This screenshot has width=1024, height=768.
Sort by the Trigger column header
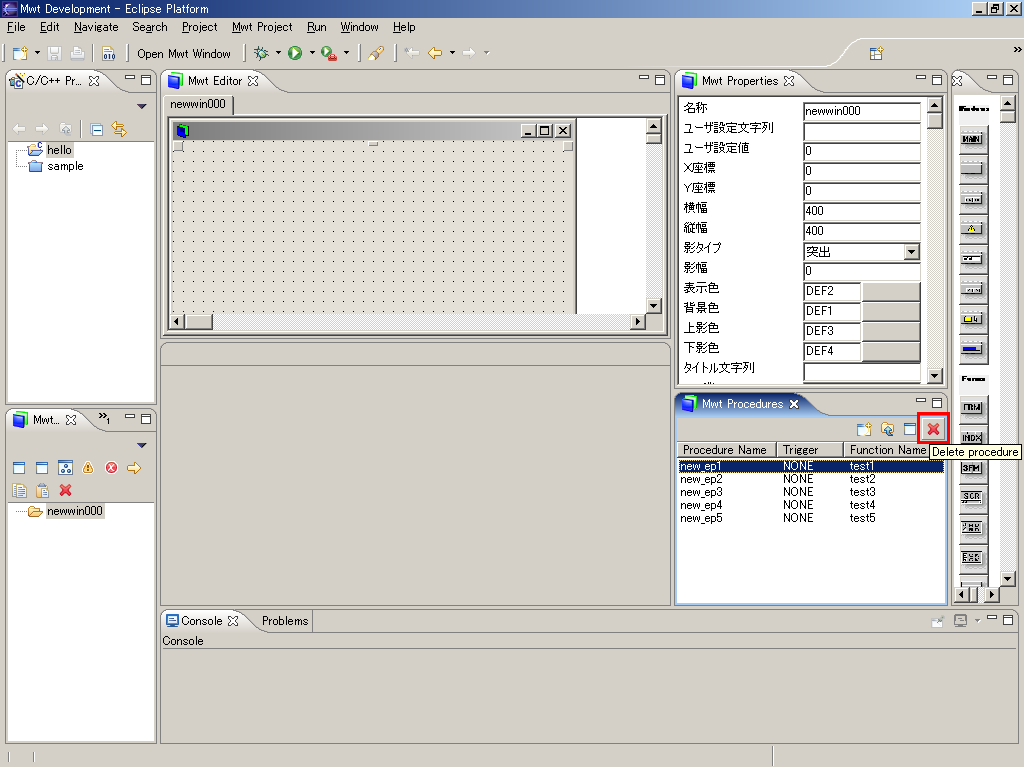tap(810, 450)
